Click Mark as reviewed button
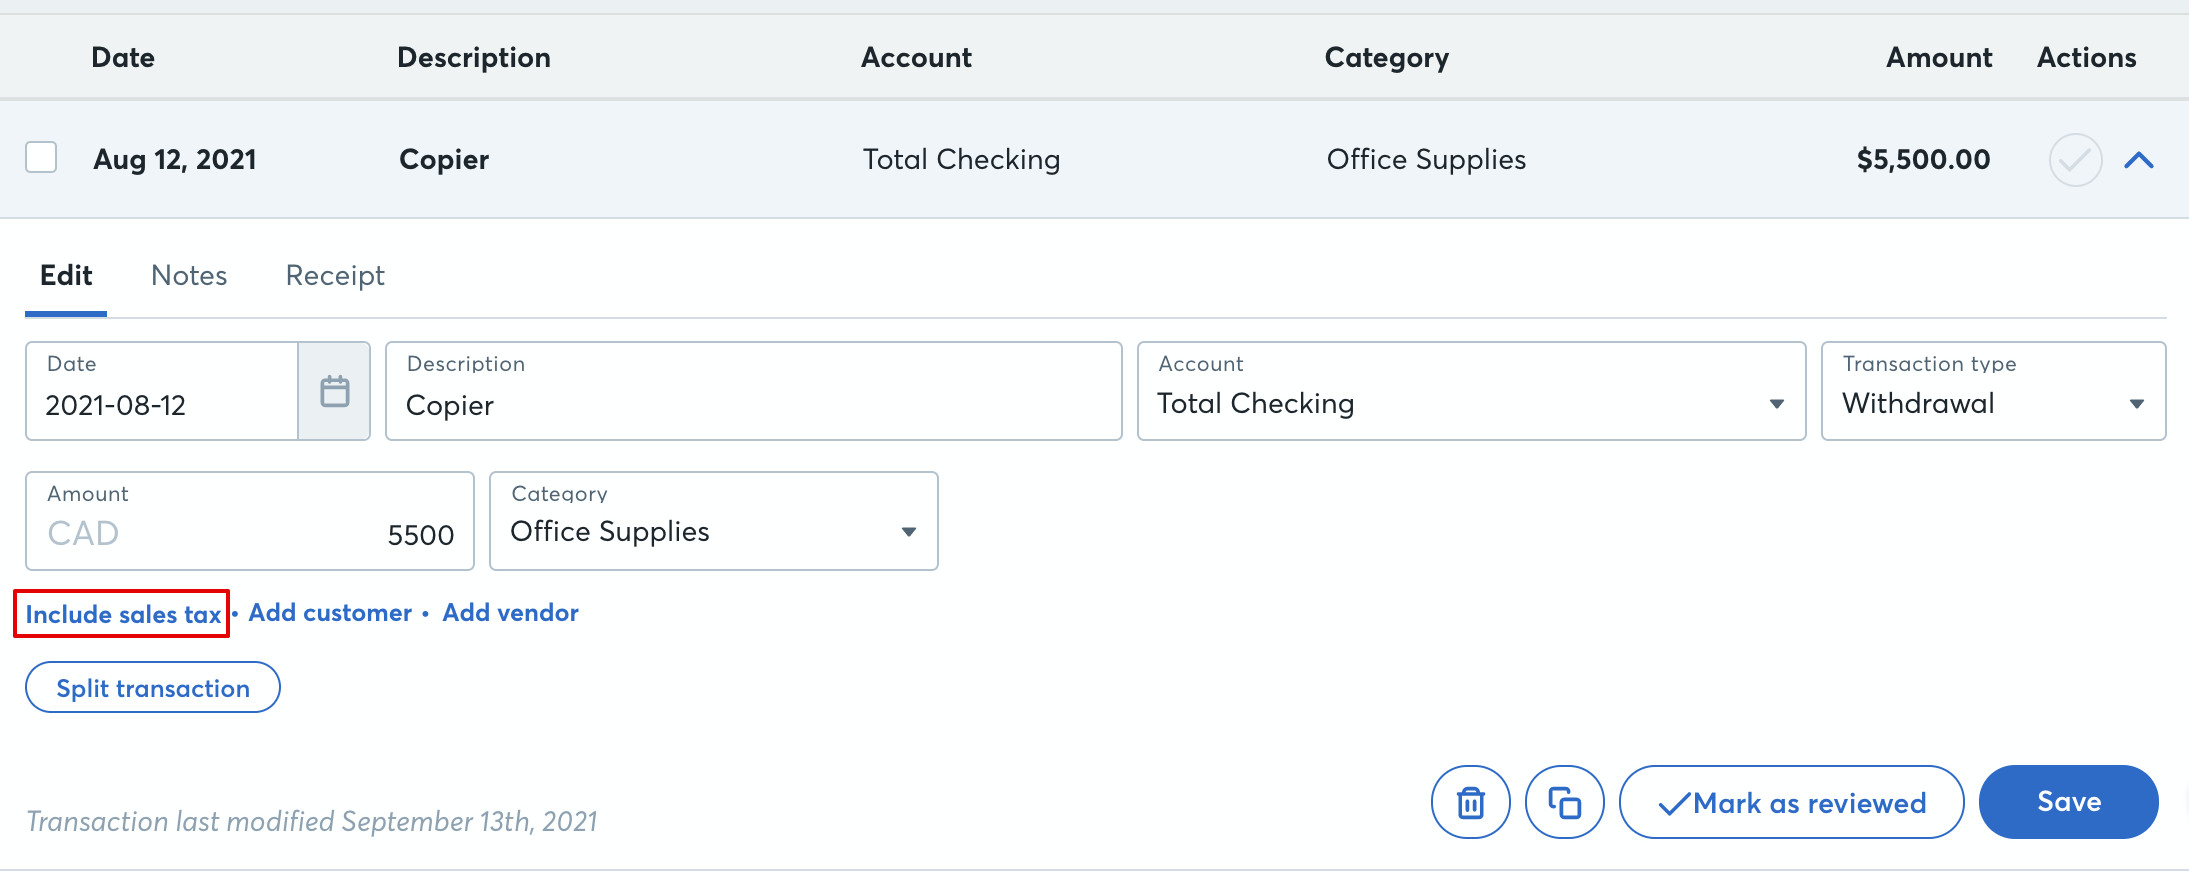Viewport: 2189px width, 872px height. click(x=1790, y=802)
